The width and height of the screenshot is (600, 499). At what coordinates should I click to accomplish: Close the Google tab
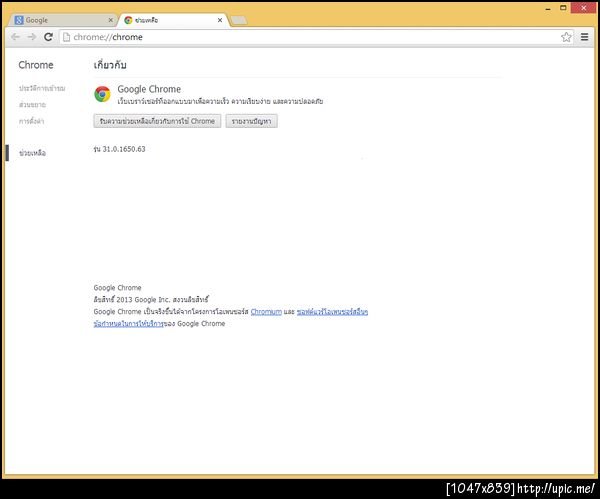[x=110, y=20]
